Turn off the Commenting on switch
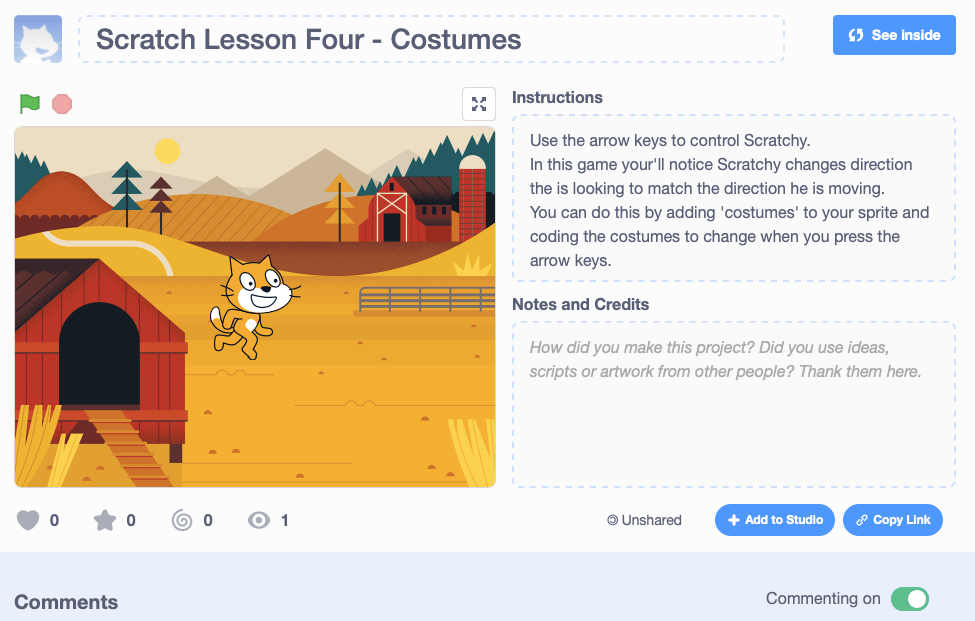This screenshot has height=621, width=975. click(910, 599)
